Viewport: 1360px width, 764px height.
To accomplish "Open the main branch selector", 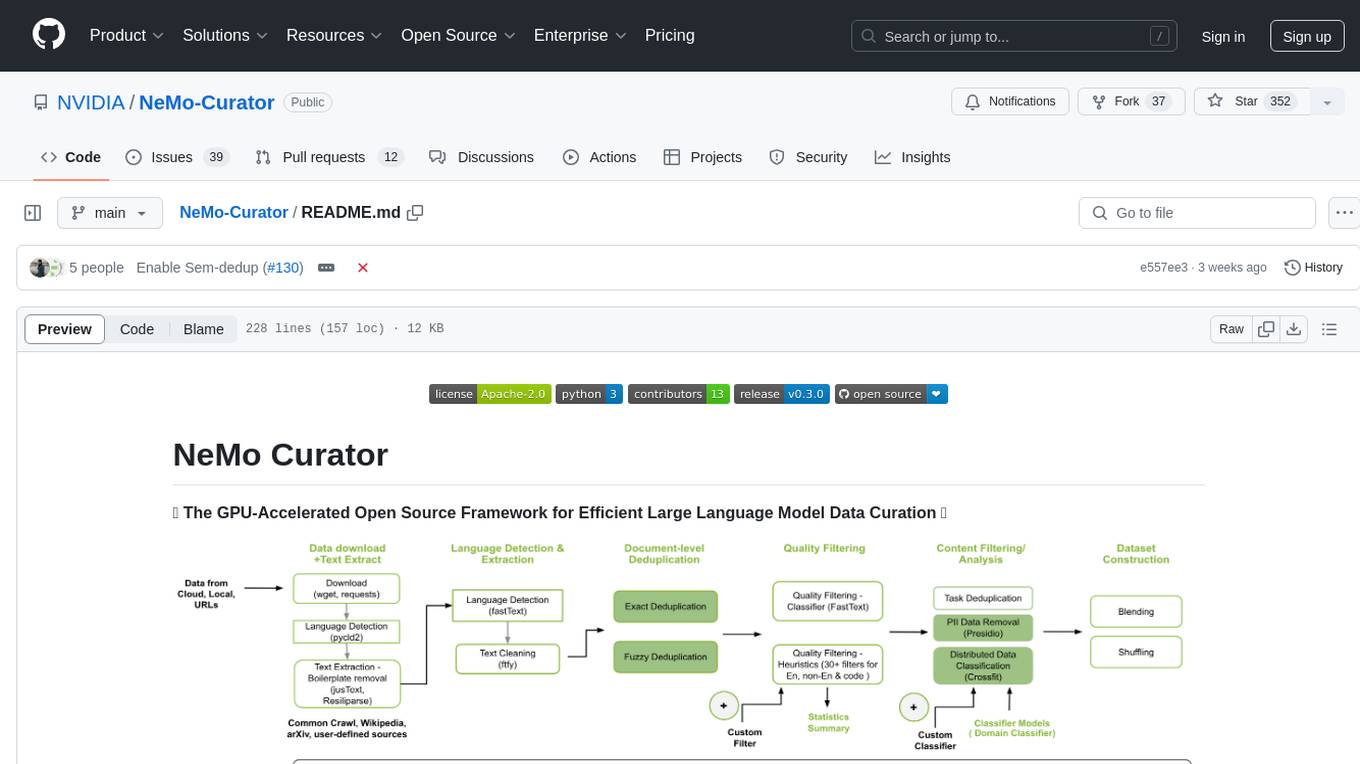I will point(110,213).
